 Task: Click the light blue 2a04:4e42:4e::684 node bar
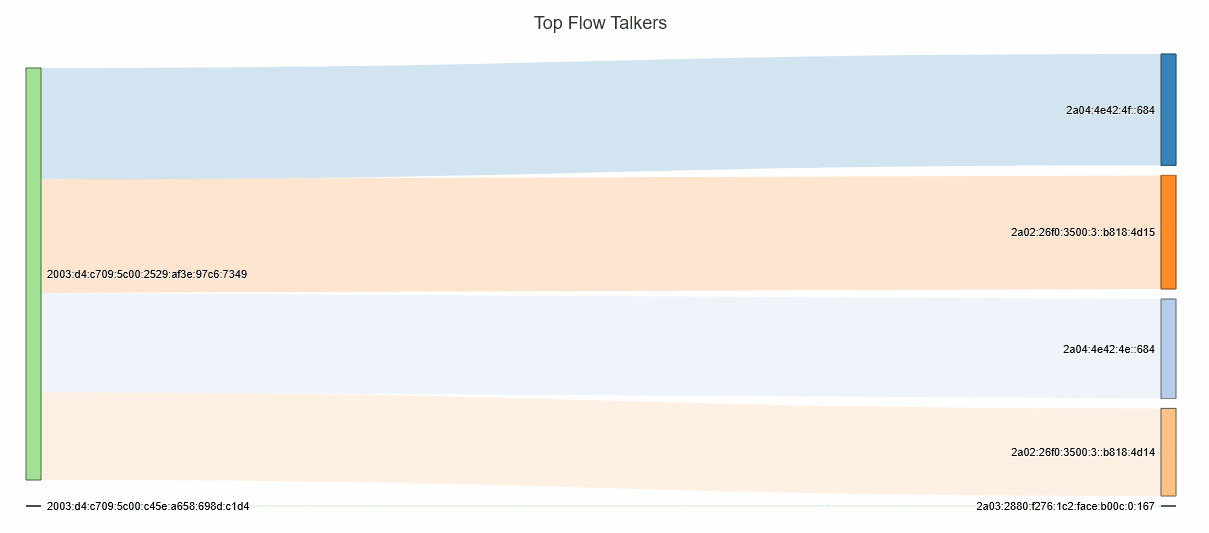(1168, 348)
